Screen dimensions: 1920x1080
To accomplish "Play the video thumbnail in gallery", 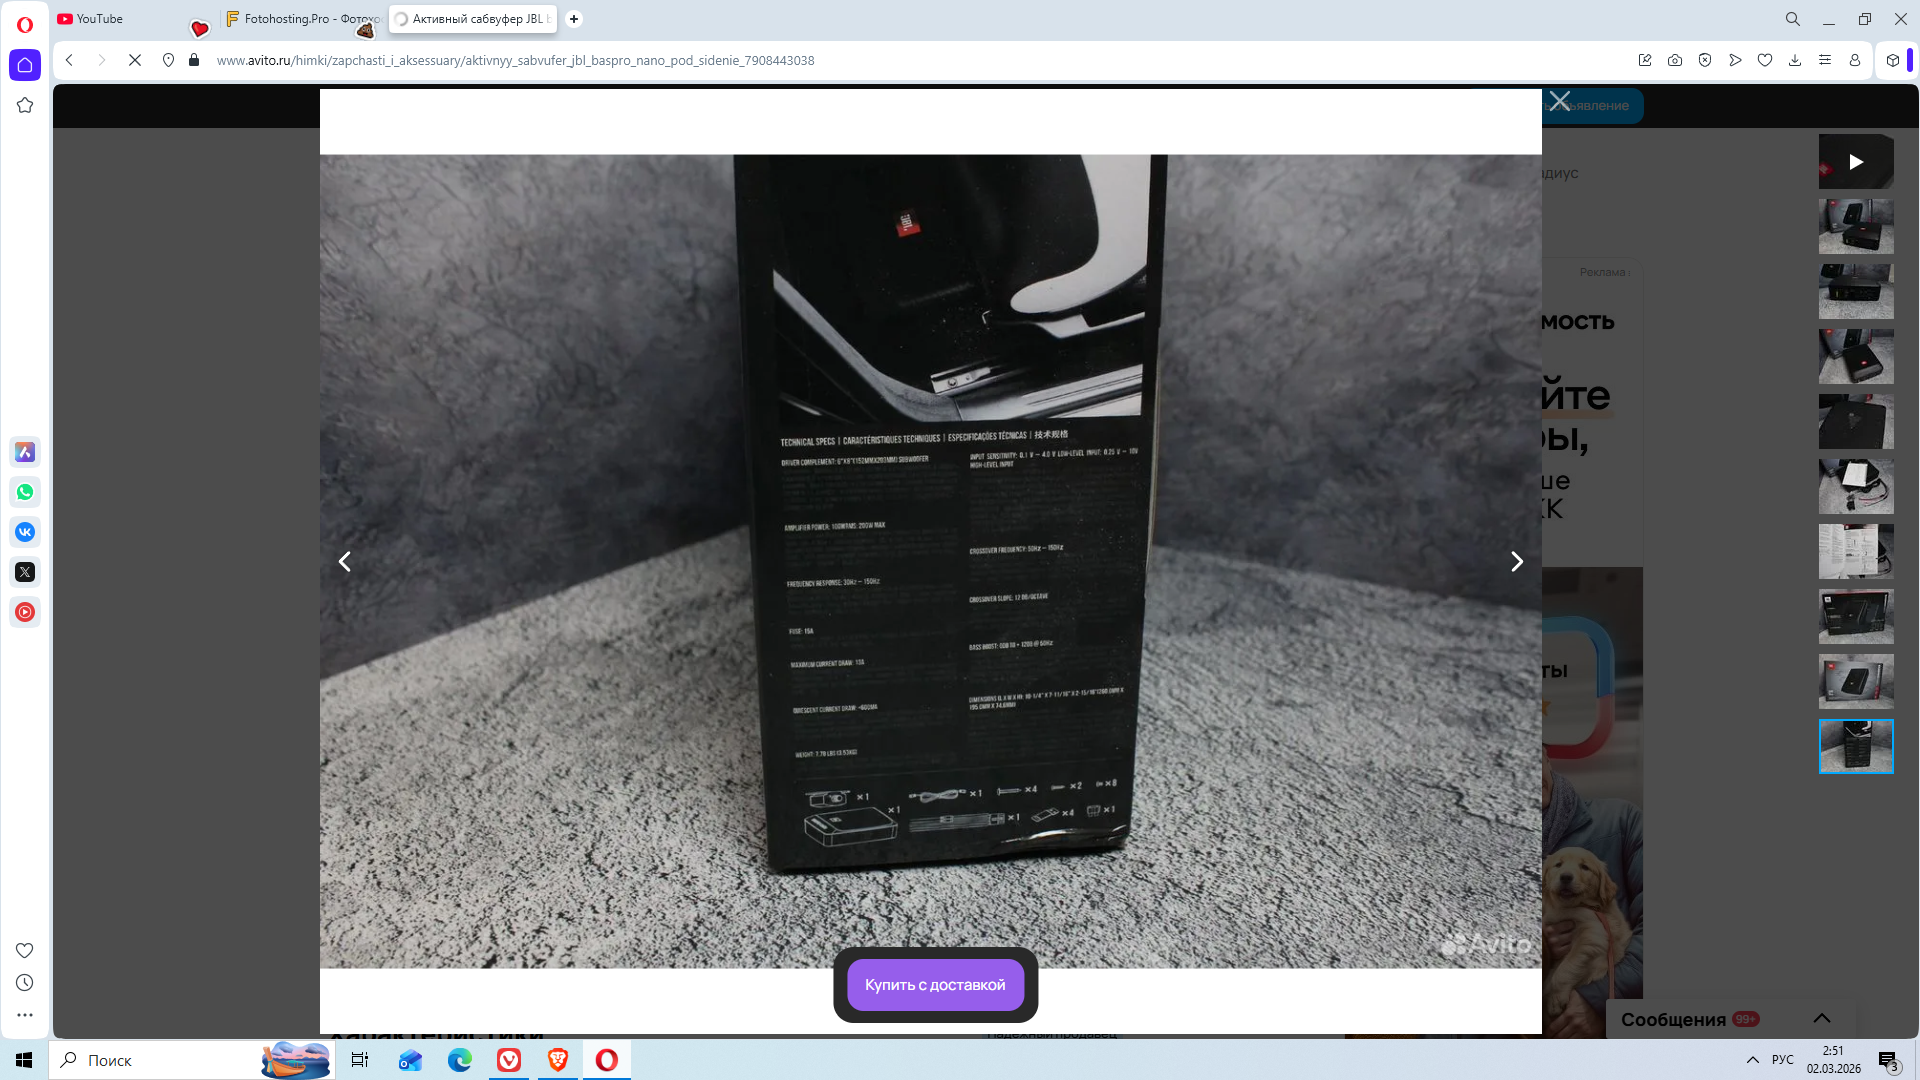I will pyautogui.click(x=1855, y=162).
